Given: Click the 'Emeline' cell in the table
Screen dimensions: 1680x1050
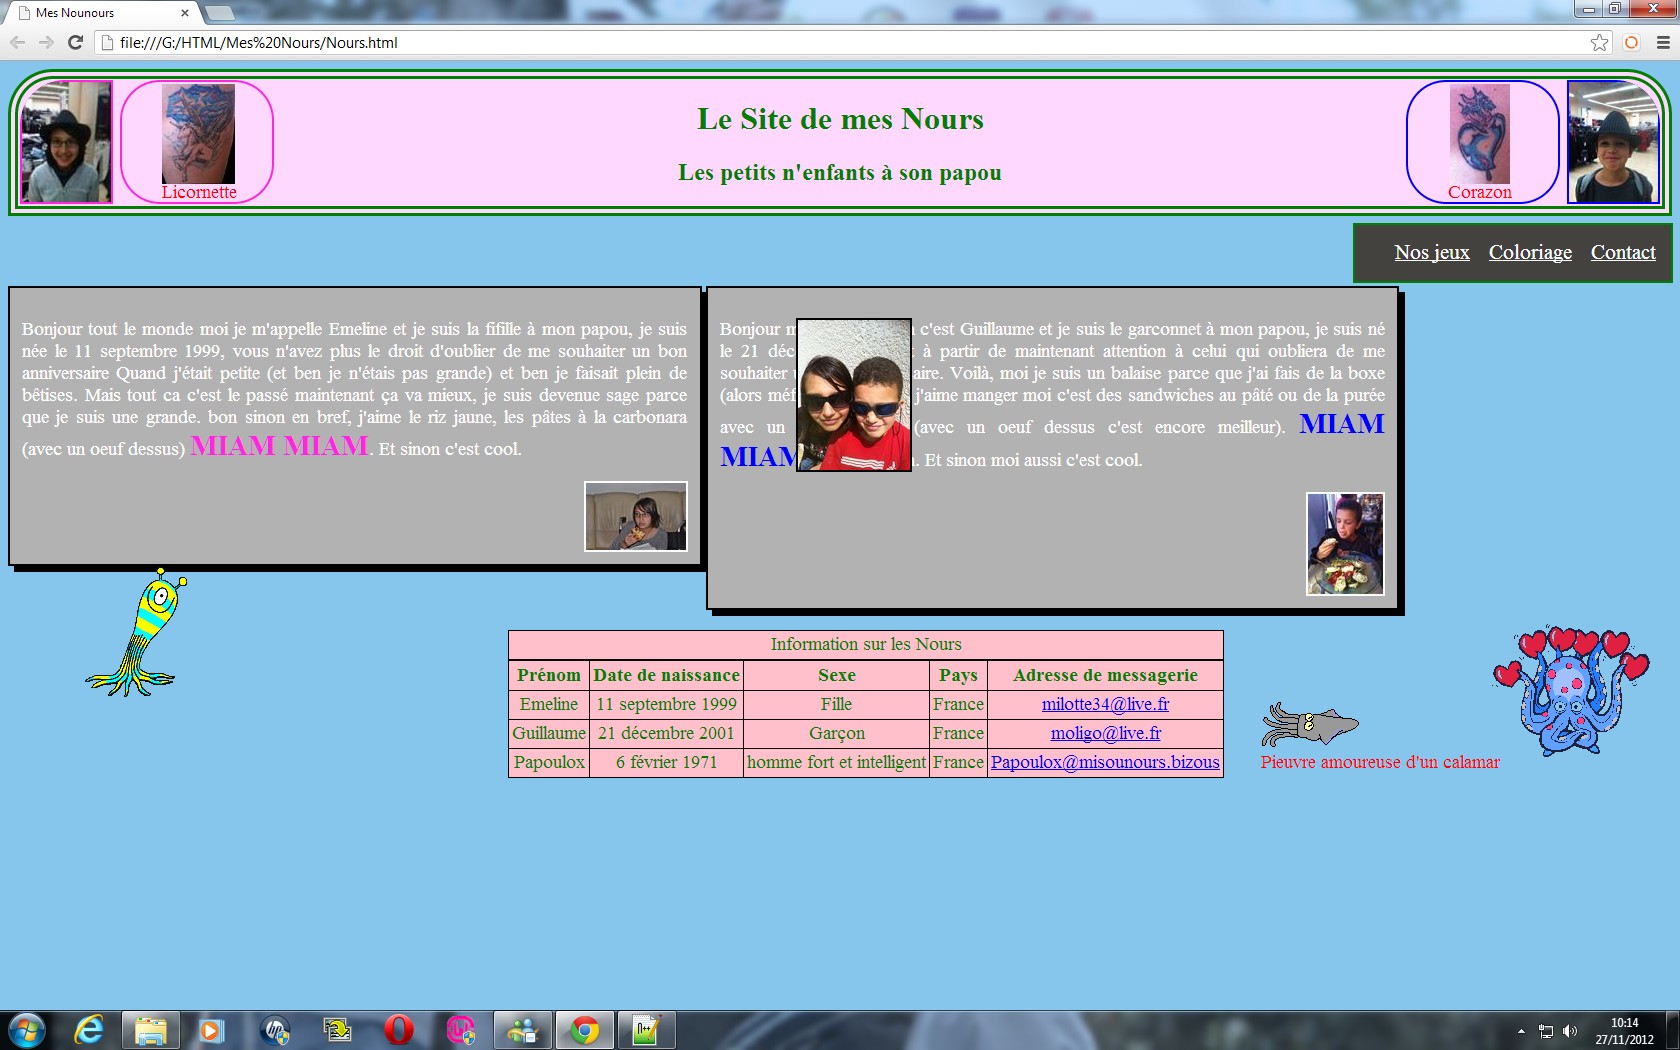Looking at the screenshot, I should 549,704.
